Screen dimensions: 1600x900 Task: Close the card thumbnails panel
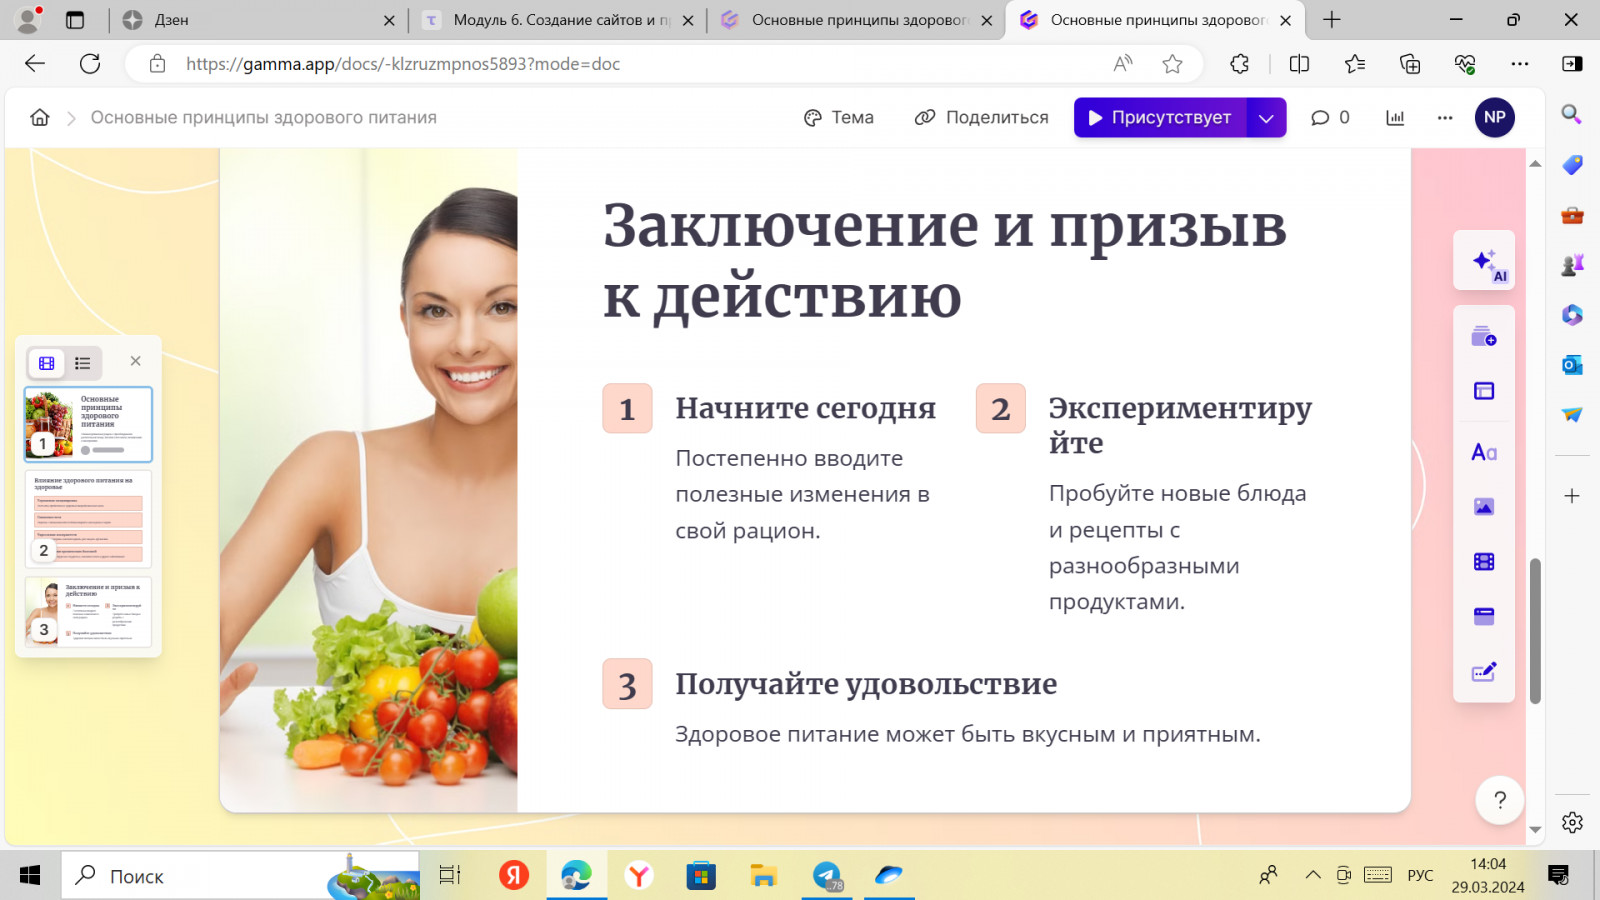coord(136,361)
